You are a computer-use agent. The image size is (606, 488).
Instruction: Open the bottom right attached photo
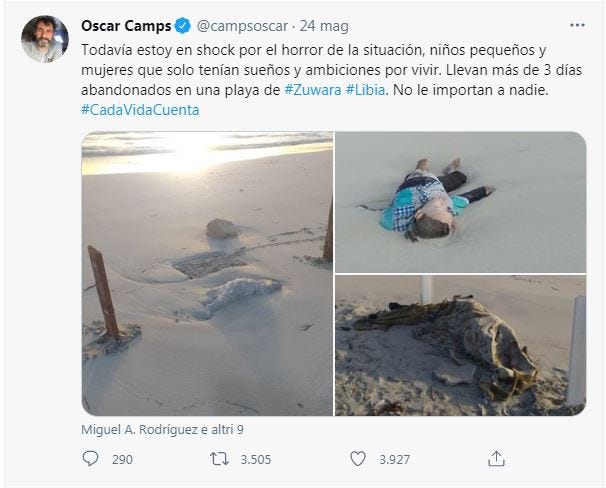pyautogui.click(x=461, y=345)
